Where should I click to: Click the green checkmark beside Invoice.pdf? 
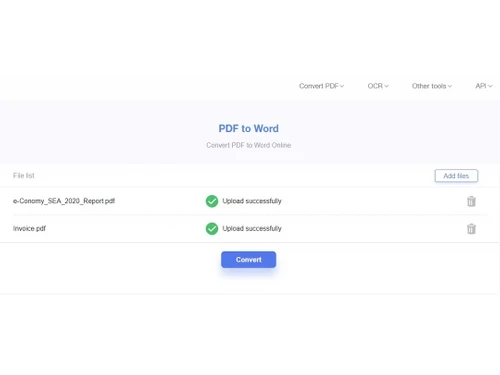[x=212, y=229]
